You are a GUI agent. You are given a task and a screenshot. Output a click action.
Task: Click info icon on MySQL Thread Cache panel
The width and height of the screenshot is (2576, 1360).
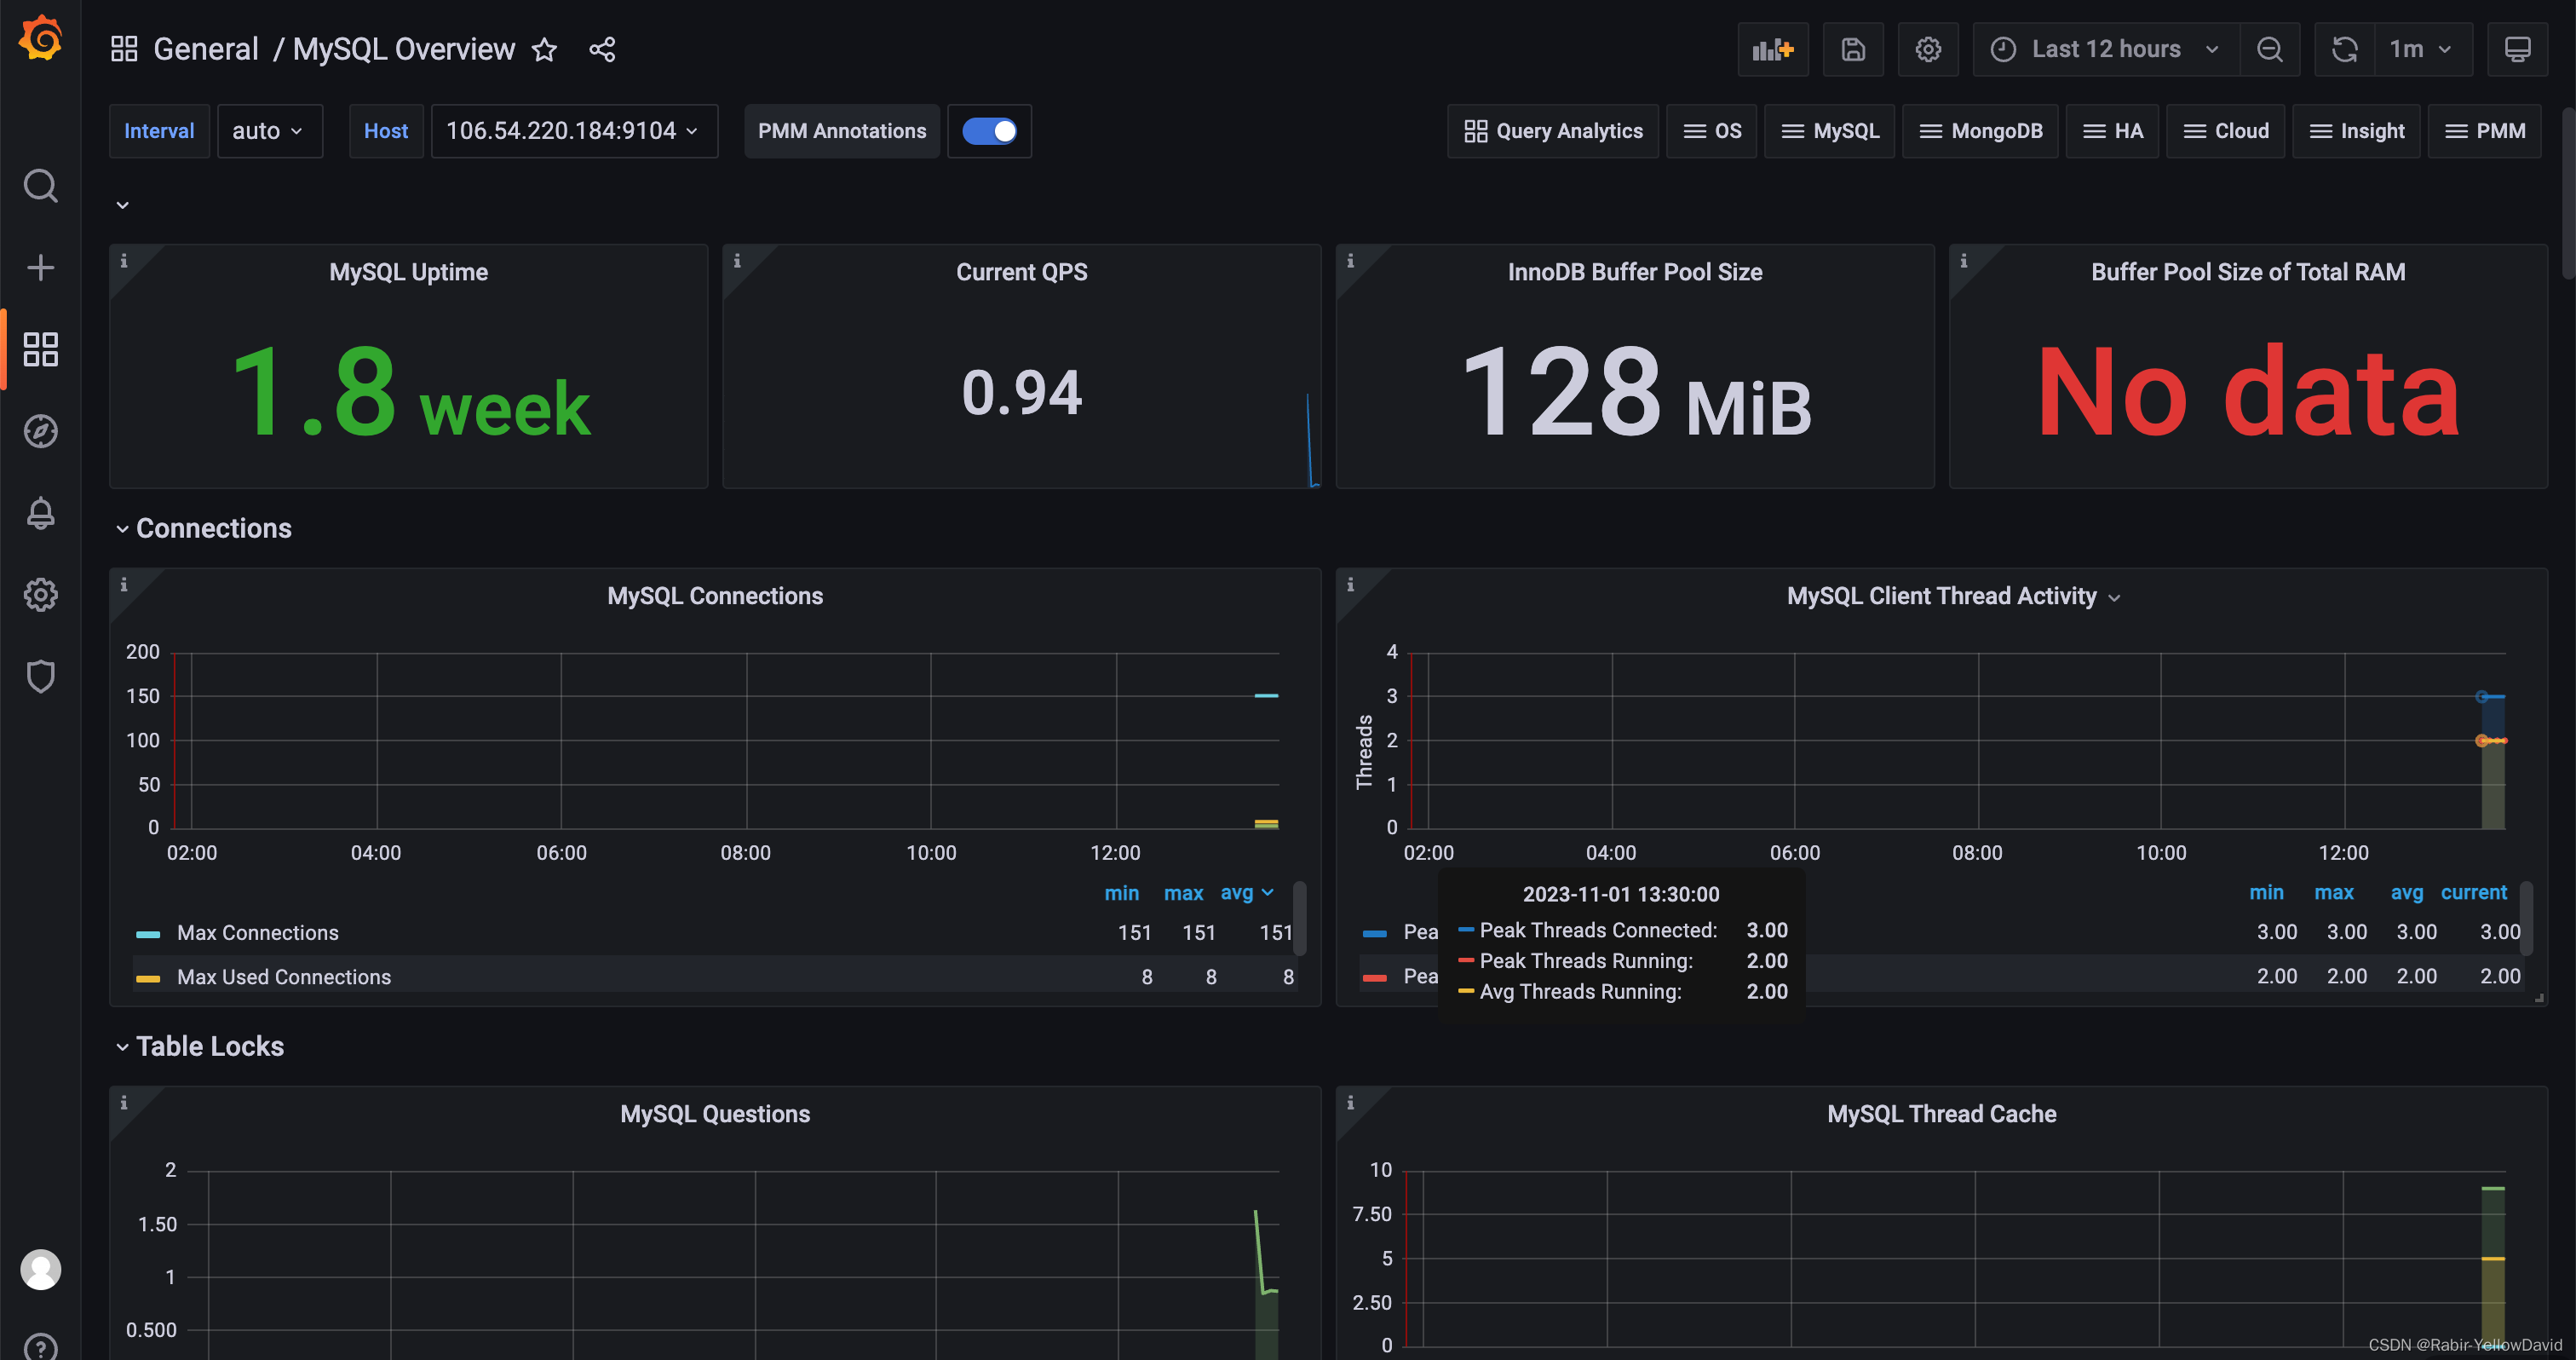(1350, 1103)
